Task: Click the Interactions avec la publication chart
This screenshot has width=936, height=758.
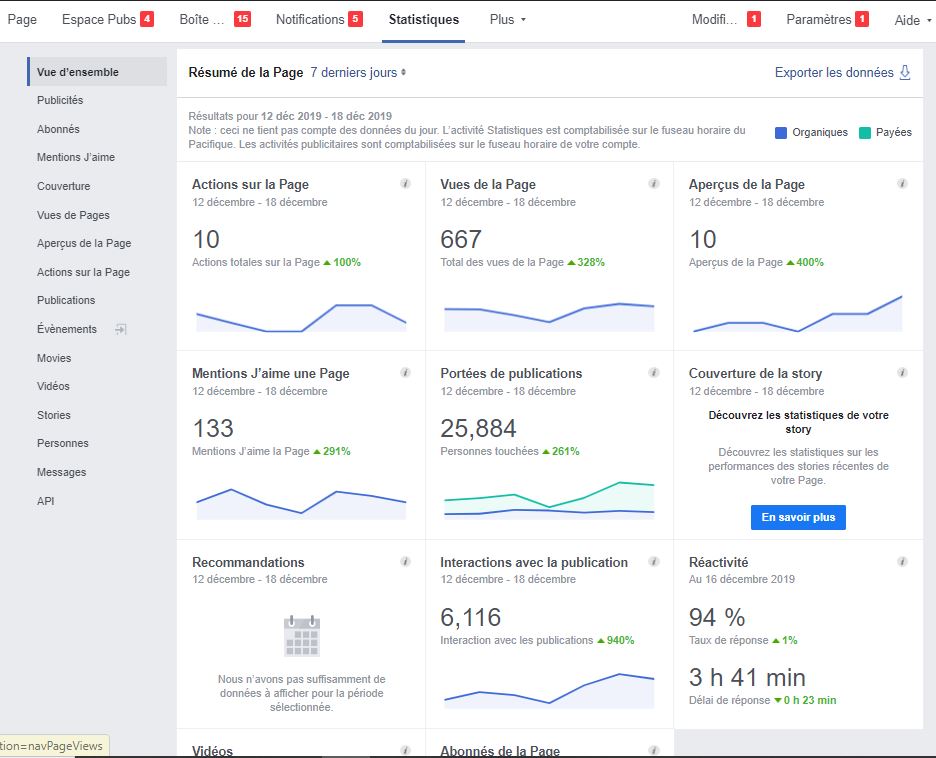Action: (x=549, y=691)
